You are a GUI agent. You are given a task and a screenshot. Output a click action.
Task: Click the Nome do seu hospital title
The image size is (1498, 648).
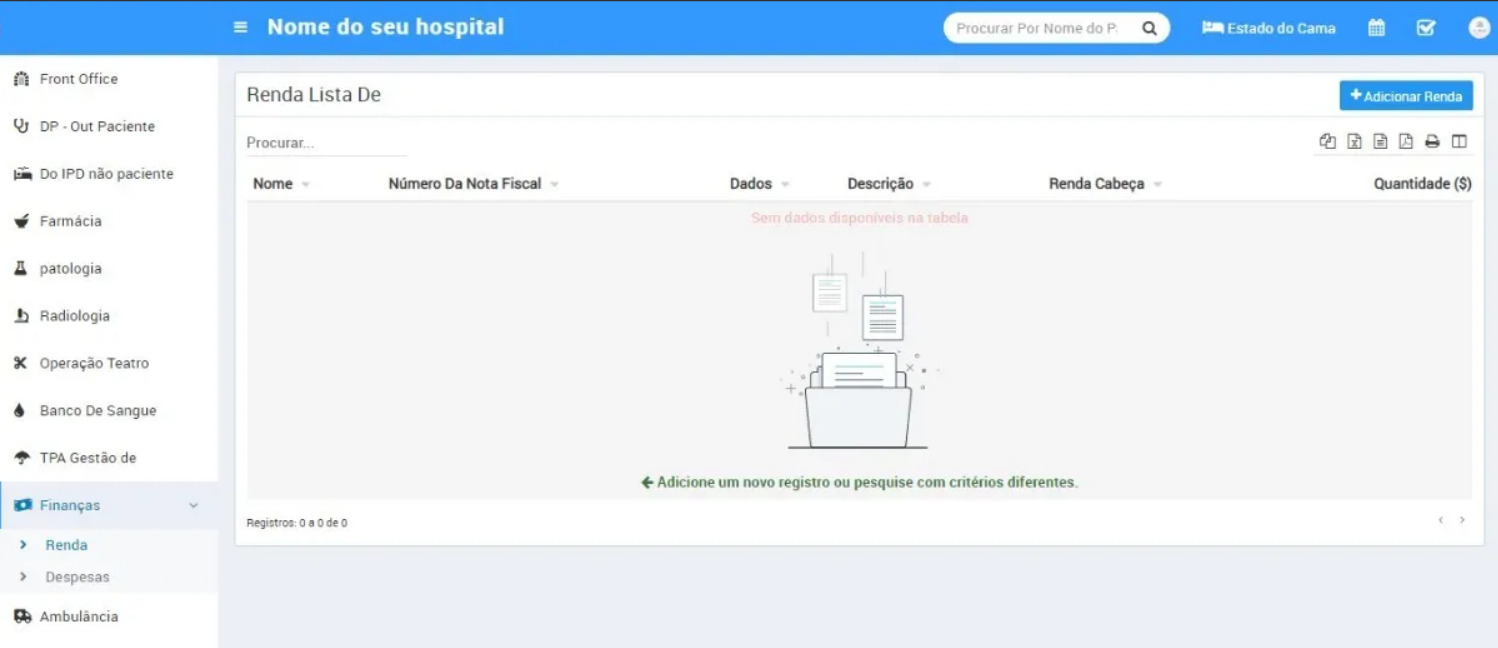point(386,27)
